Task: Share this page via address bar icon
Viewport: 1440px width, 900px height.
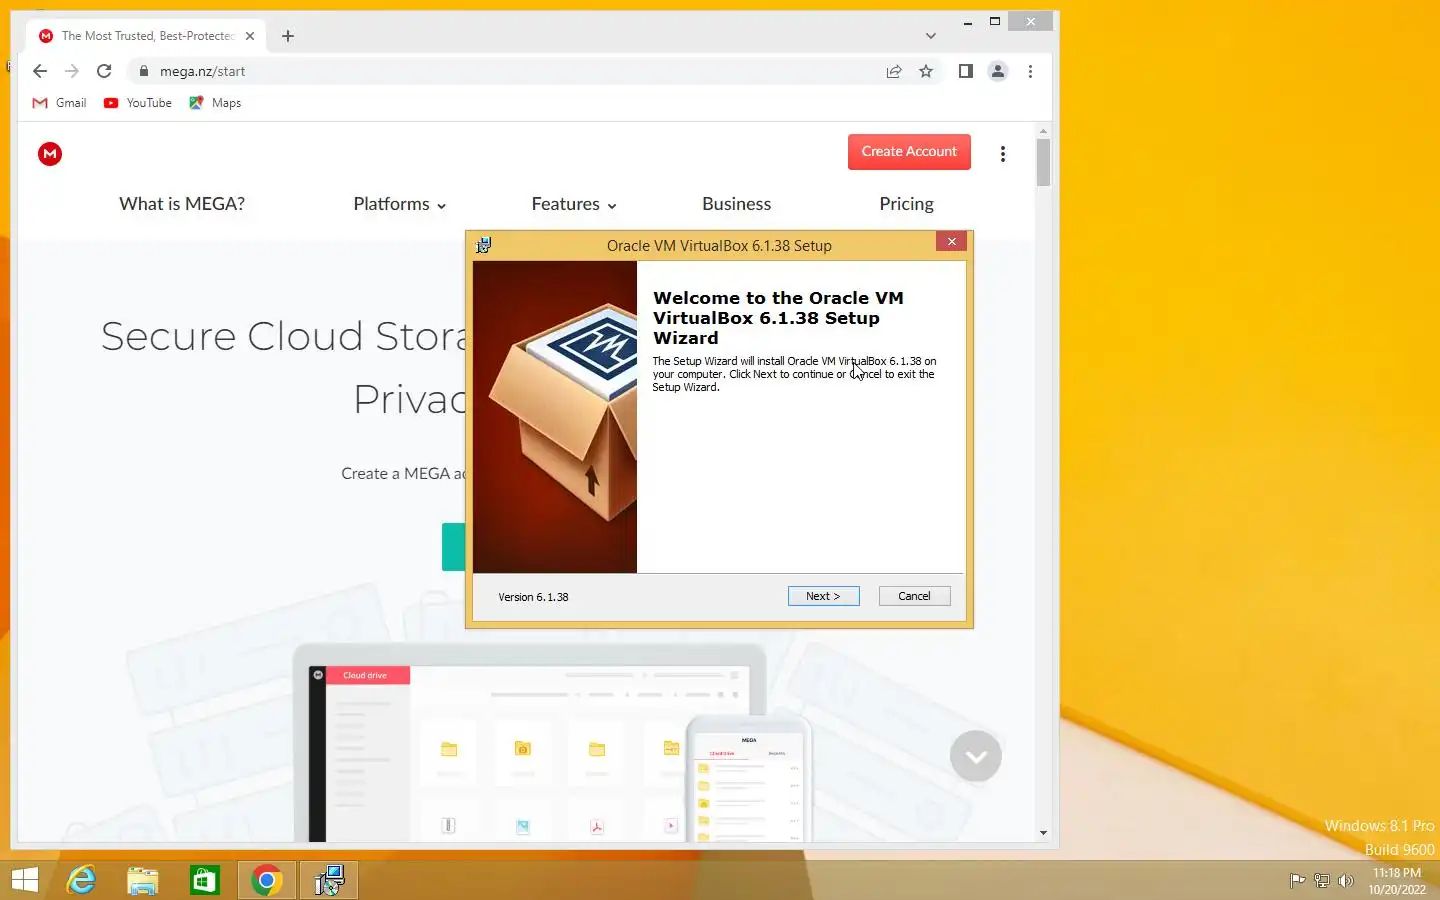Action: [894, 71]
